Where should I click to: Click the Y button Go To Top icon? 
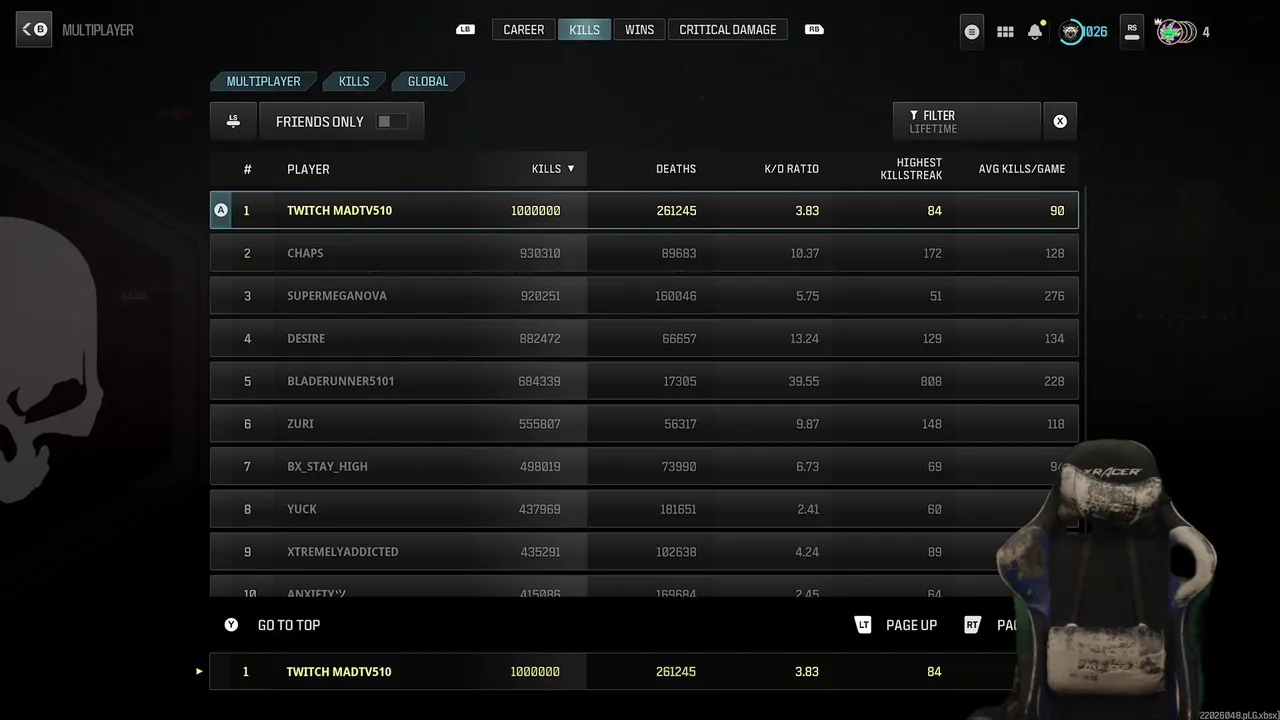coord(231,625)
